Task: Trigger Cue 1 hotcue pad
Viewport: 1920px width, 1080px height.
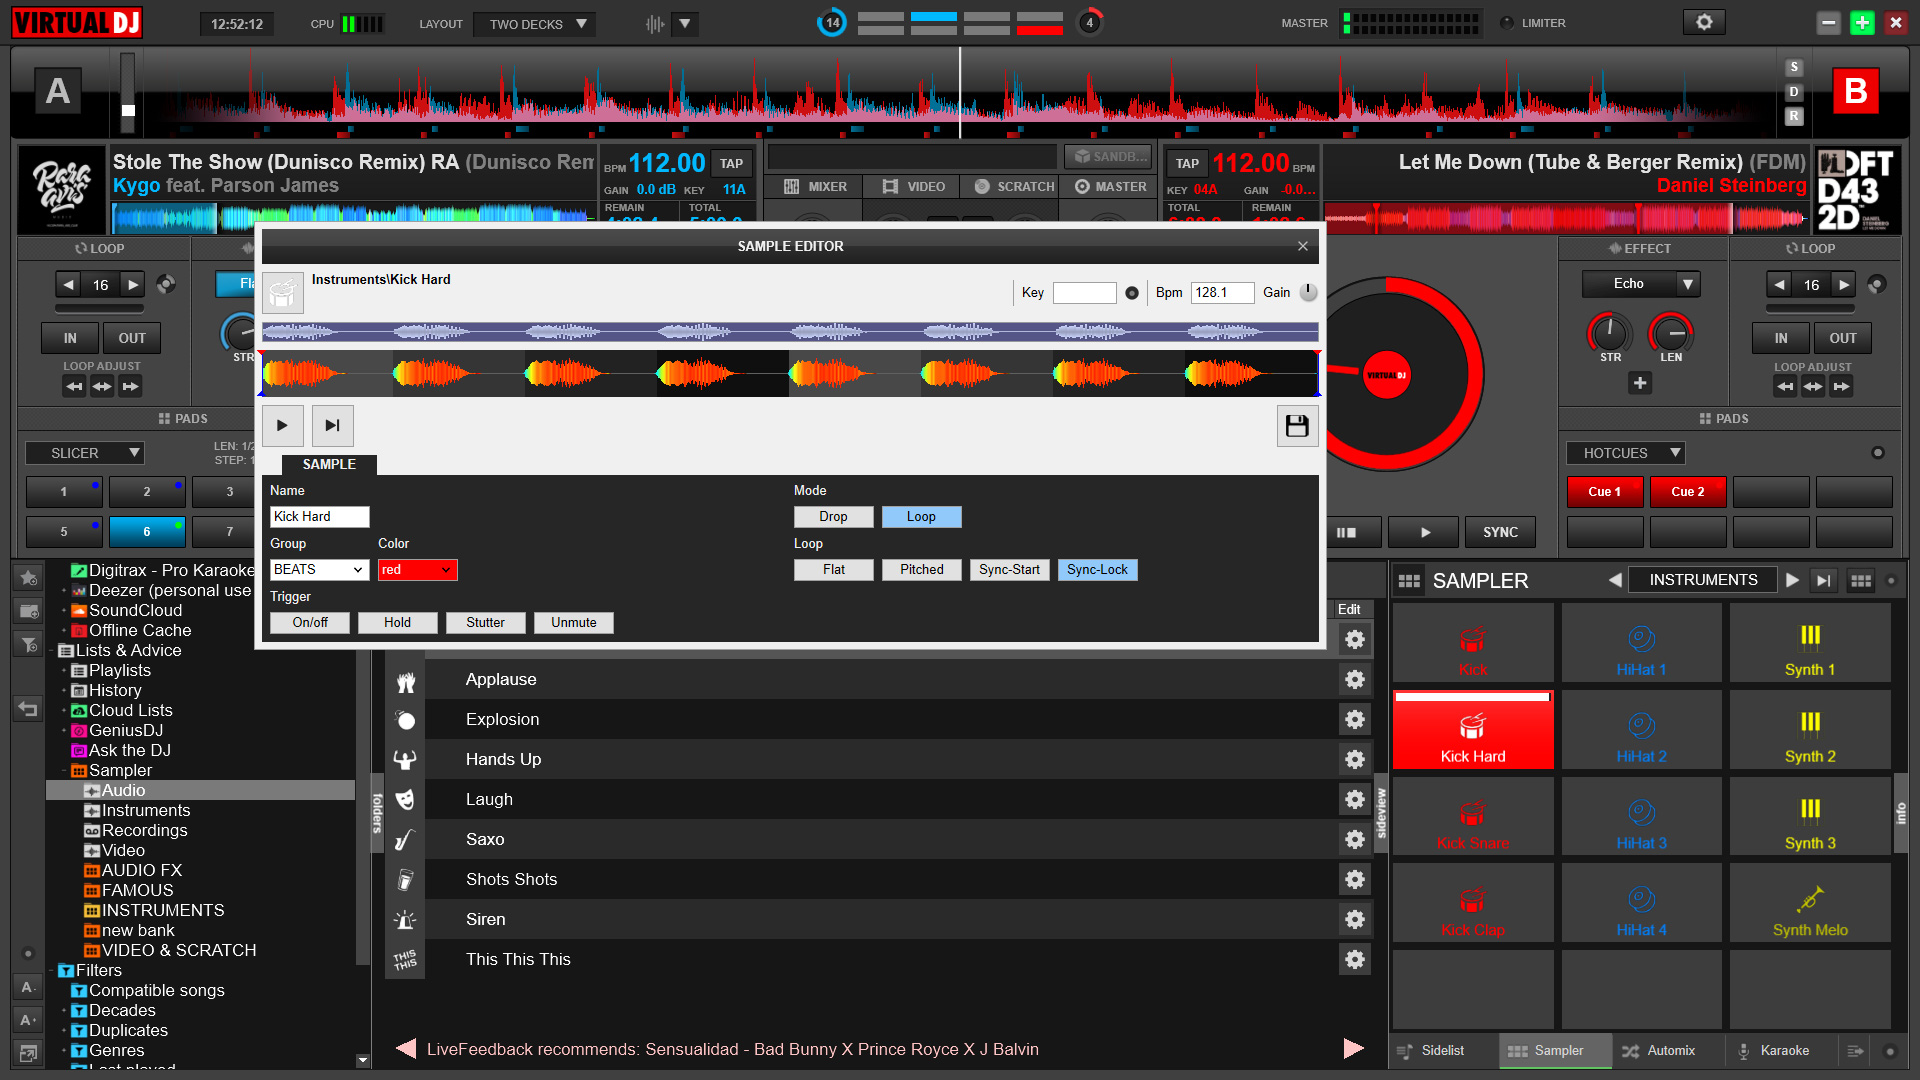Action: pyautogui.click(x=1604, y=492)
